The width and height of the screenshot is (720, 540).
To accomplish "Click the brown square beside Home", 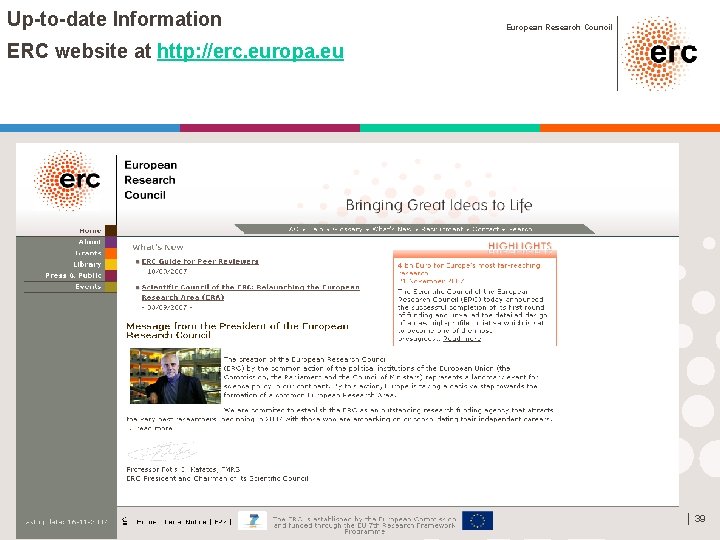I will (111, 231).
